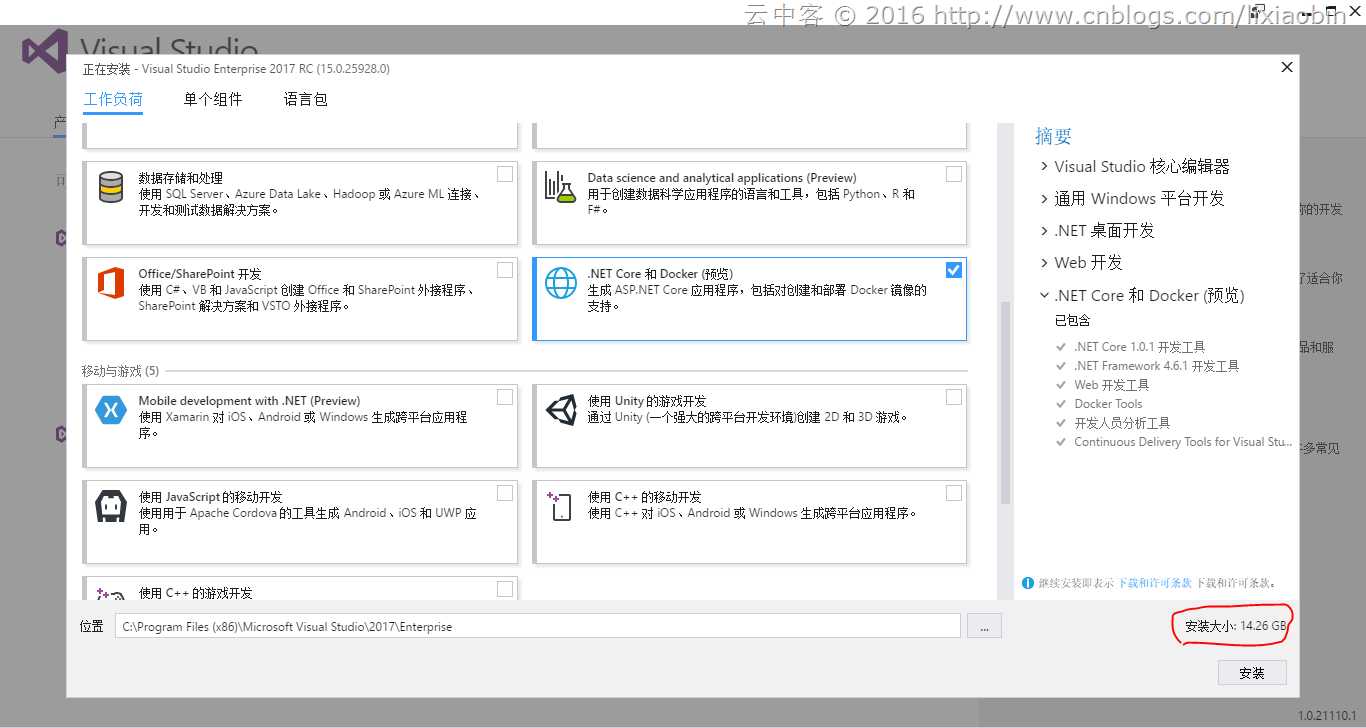Click the Unity logo icon

point(560,410)
